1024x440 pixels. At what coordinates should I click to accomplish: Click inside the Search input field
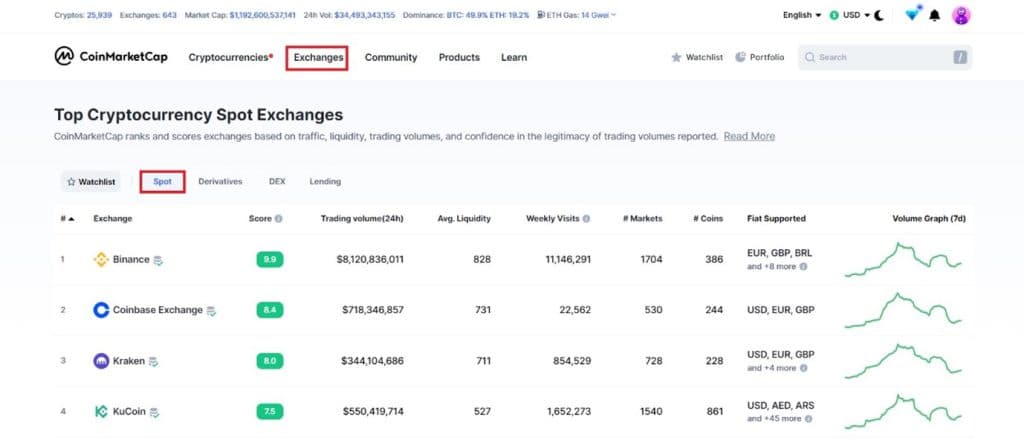(884, 57)
